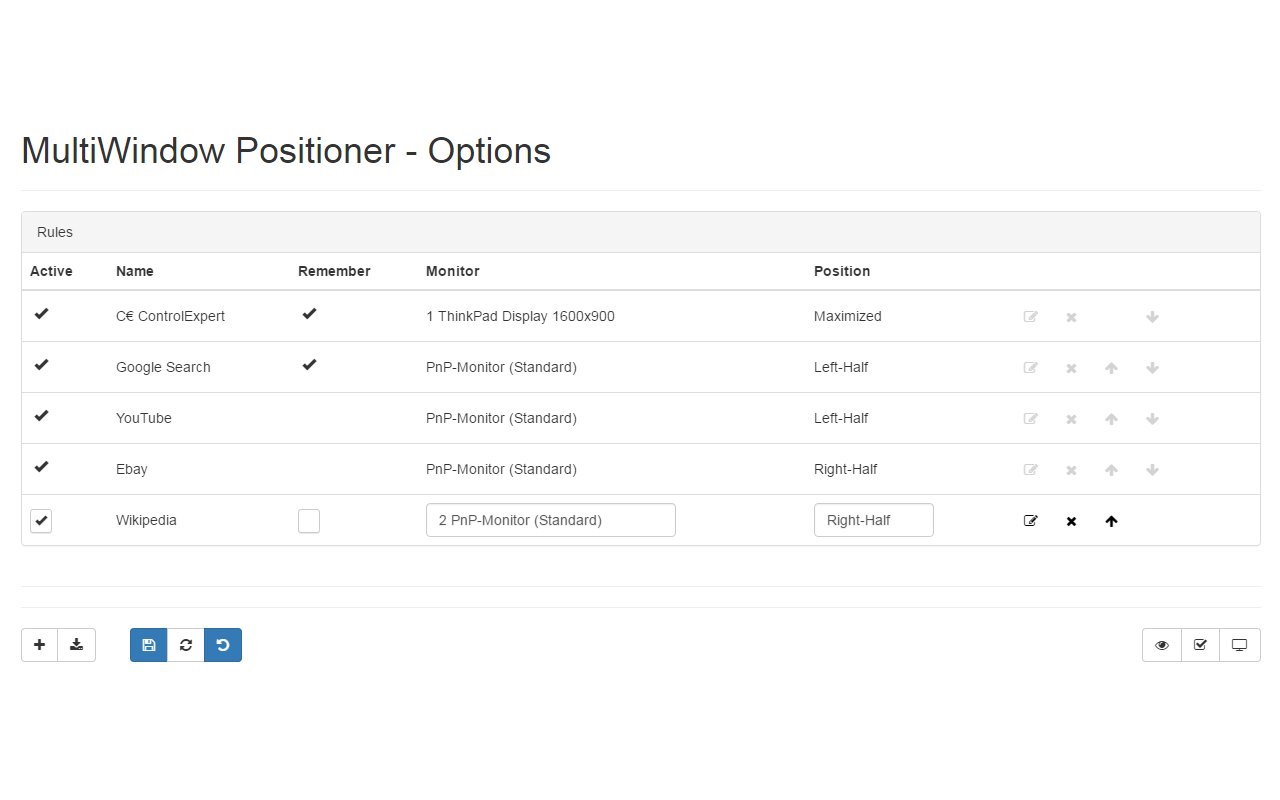Image resolution: width=1280 pixels, height=800 pixels.
Task: Toggle the Active checkmark for Ebay
Action: point(41,467)
